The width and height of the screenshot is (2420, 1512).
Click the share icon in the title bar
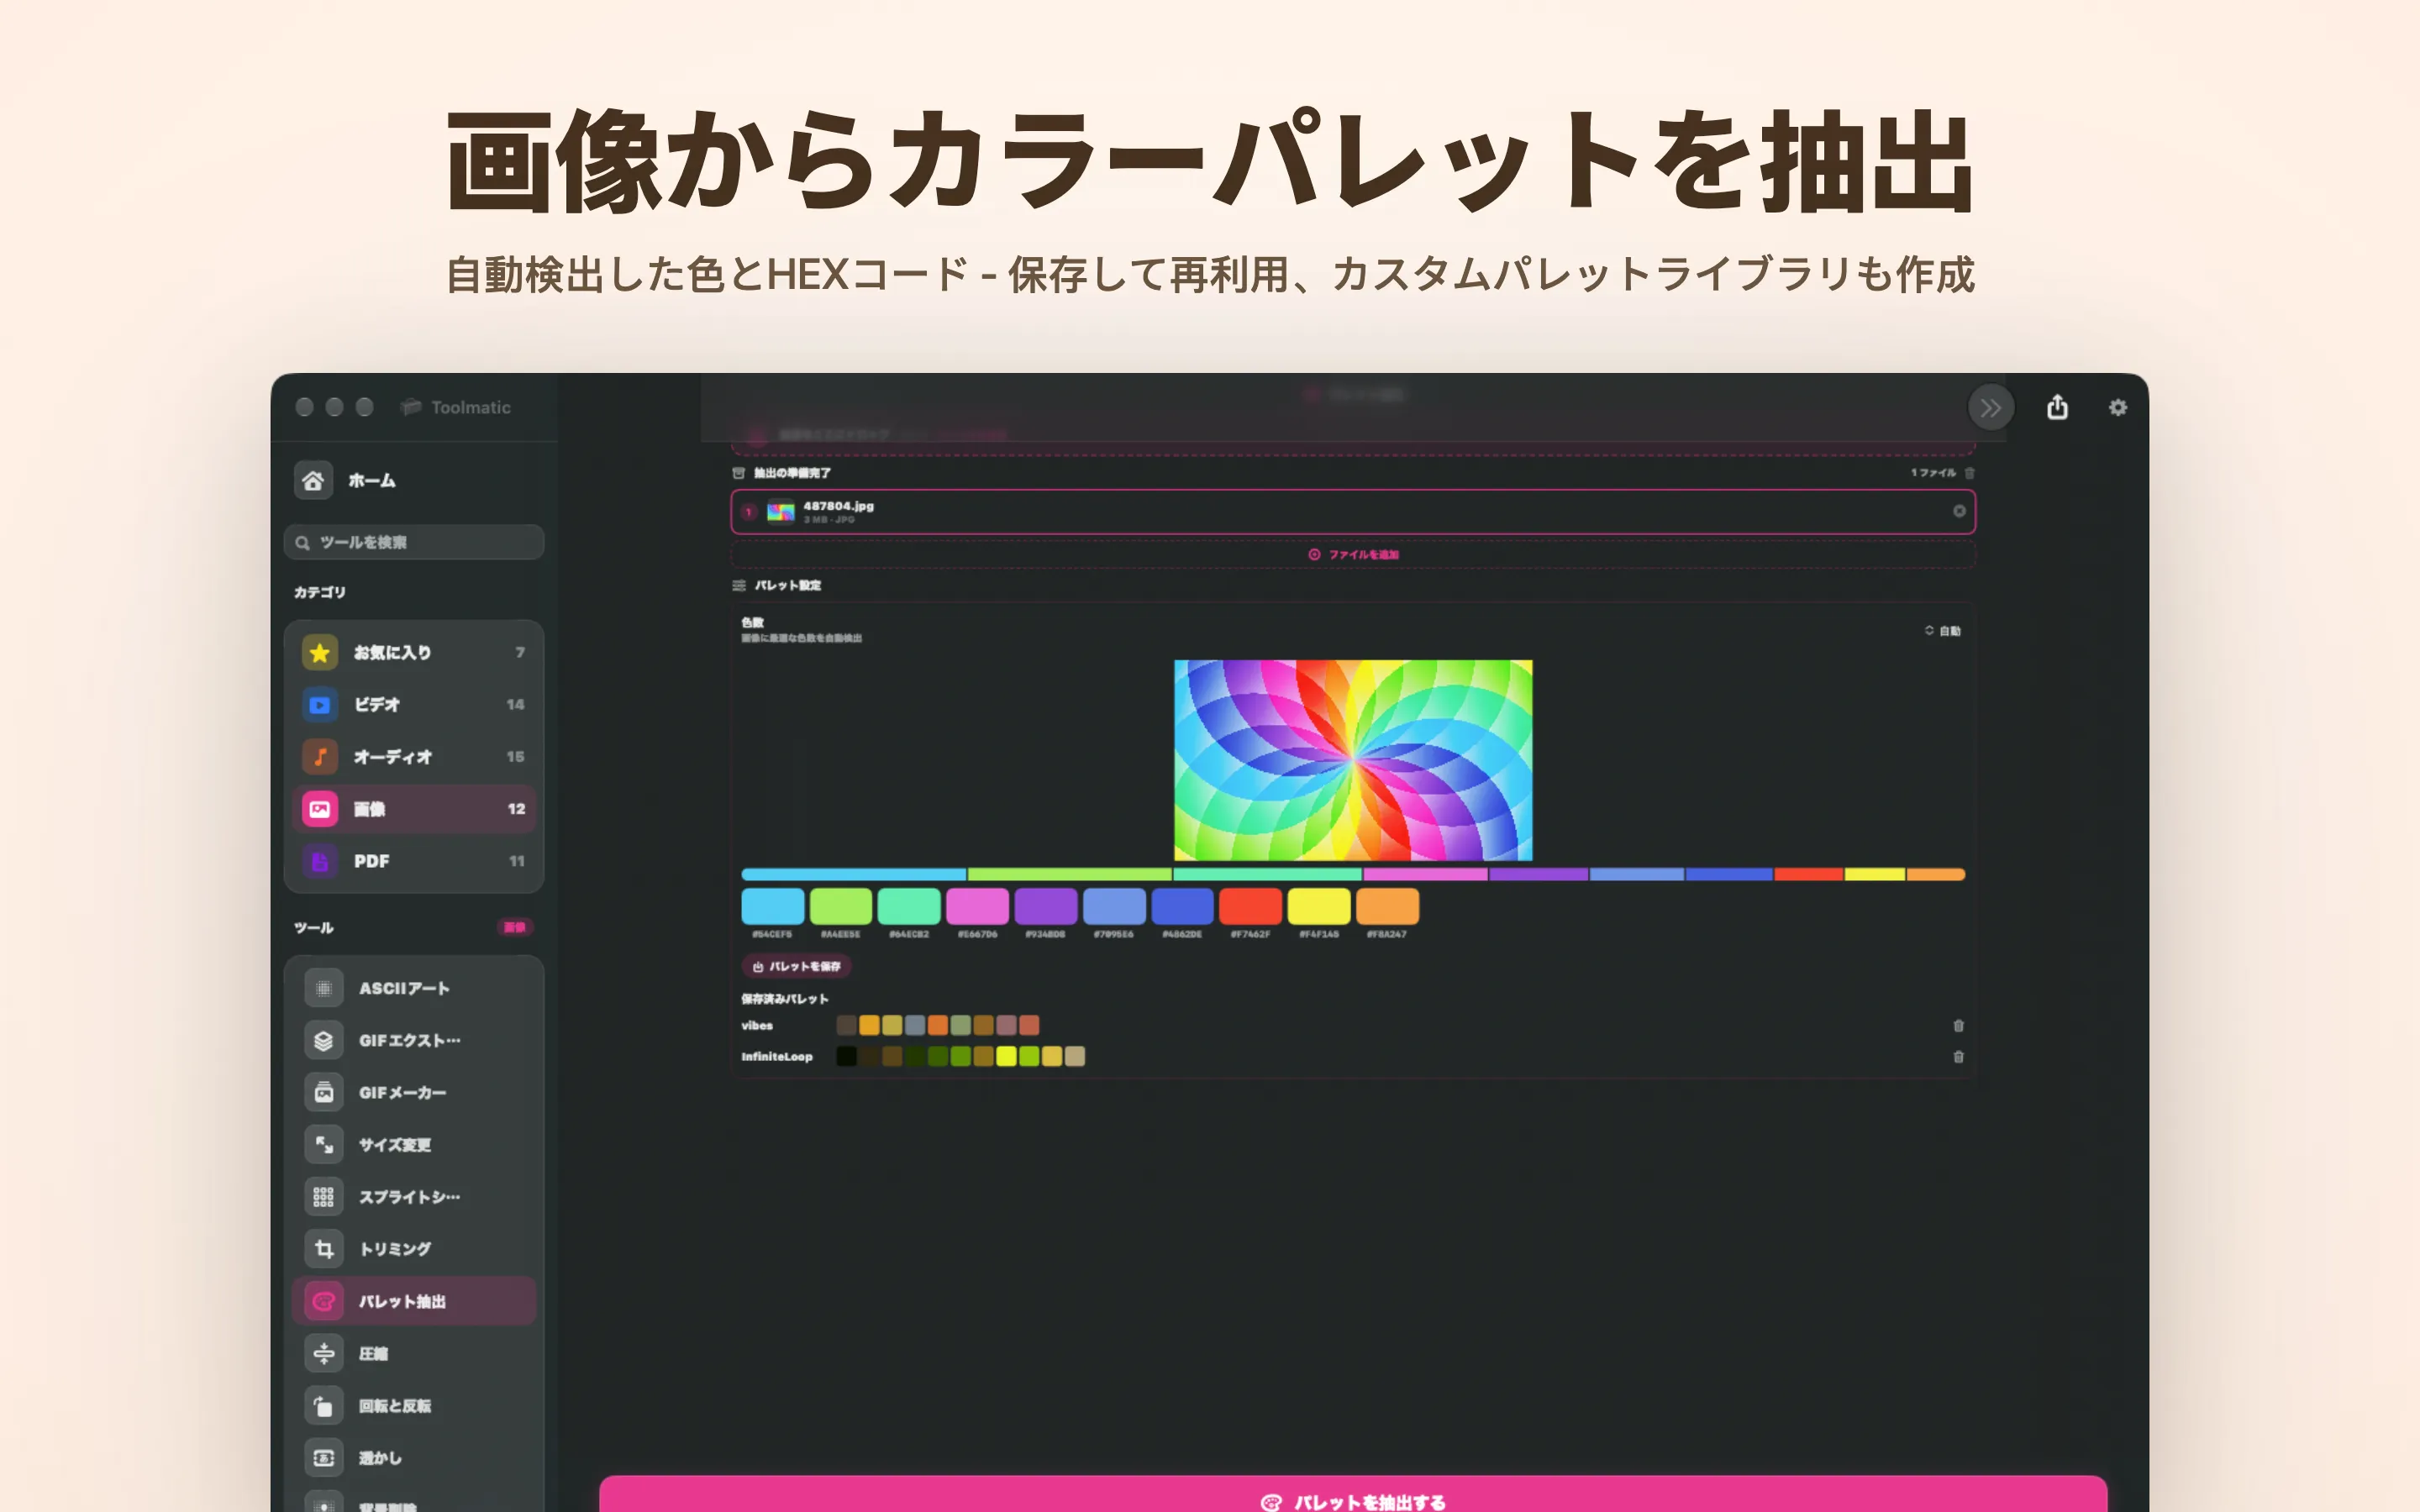2057,407
